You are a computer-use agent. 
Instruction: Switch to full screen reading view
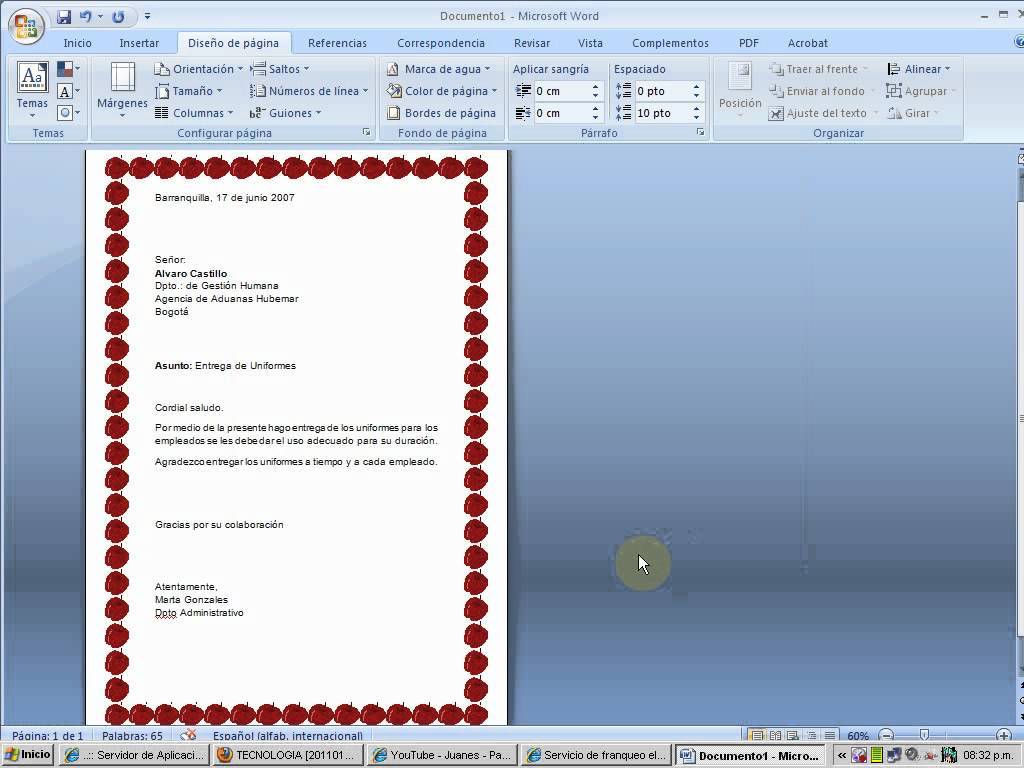coord(775,736)
